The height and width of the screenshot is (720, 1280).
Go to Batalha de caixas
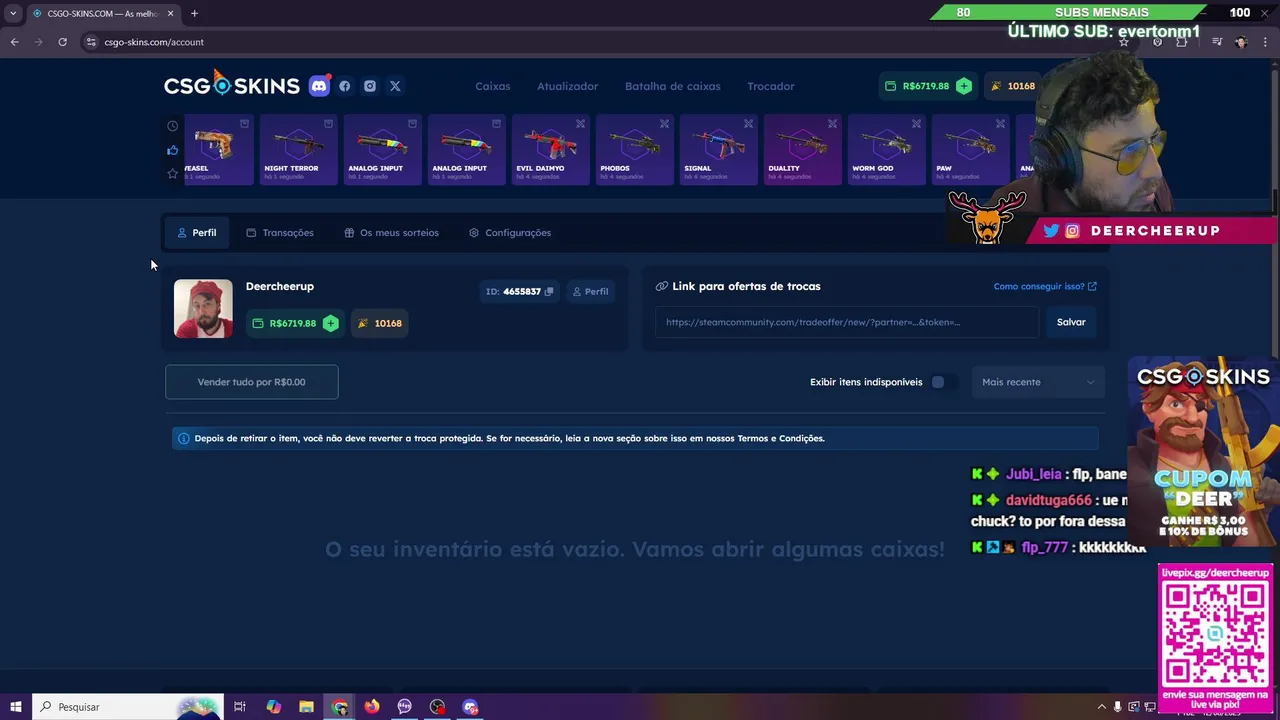pyautogui.click(x=673, y=86)
